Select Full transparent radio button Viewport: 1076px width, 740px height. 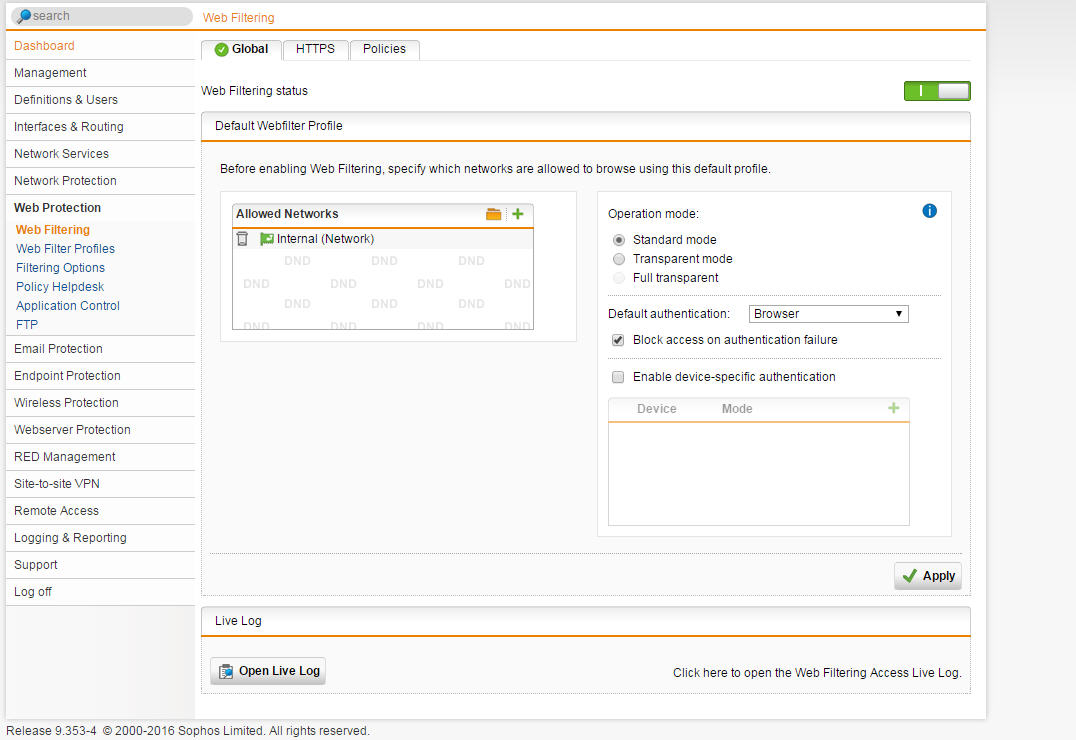[x=619, y=278]
